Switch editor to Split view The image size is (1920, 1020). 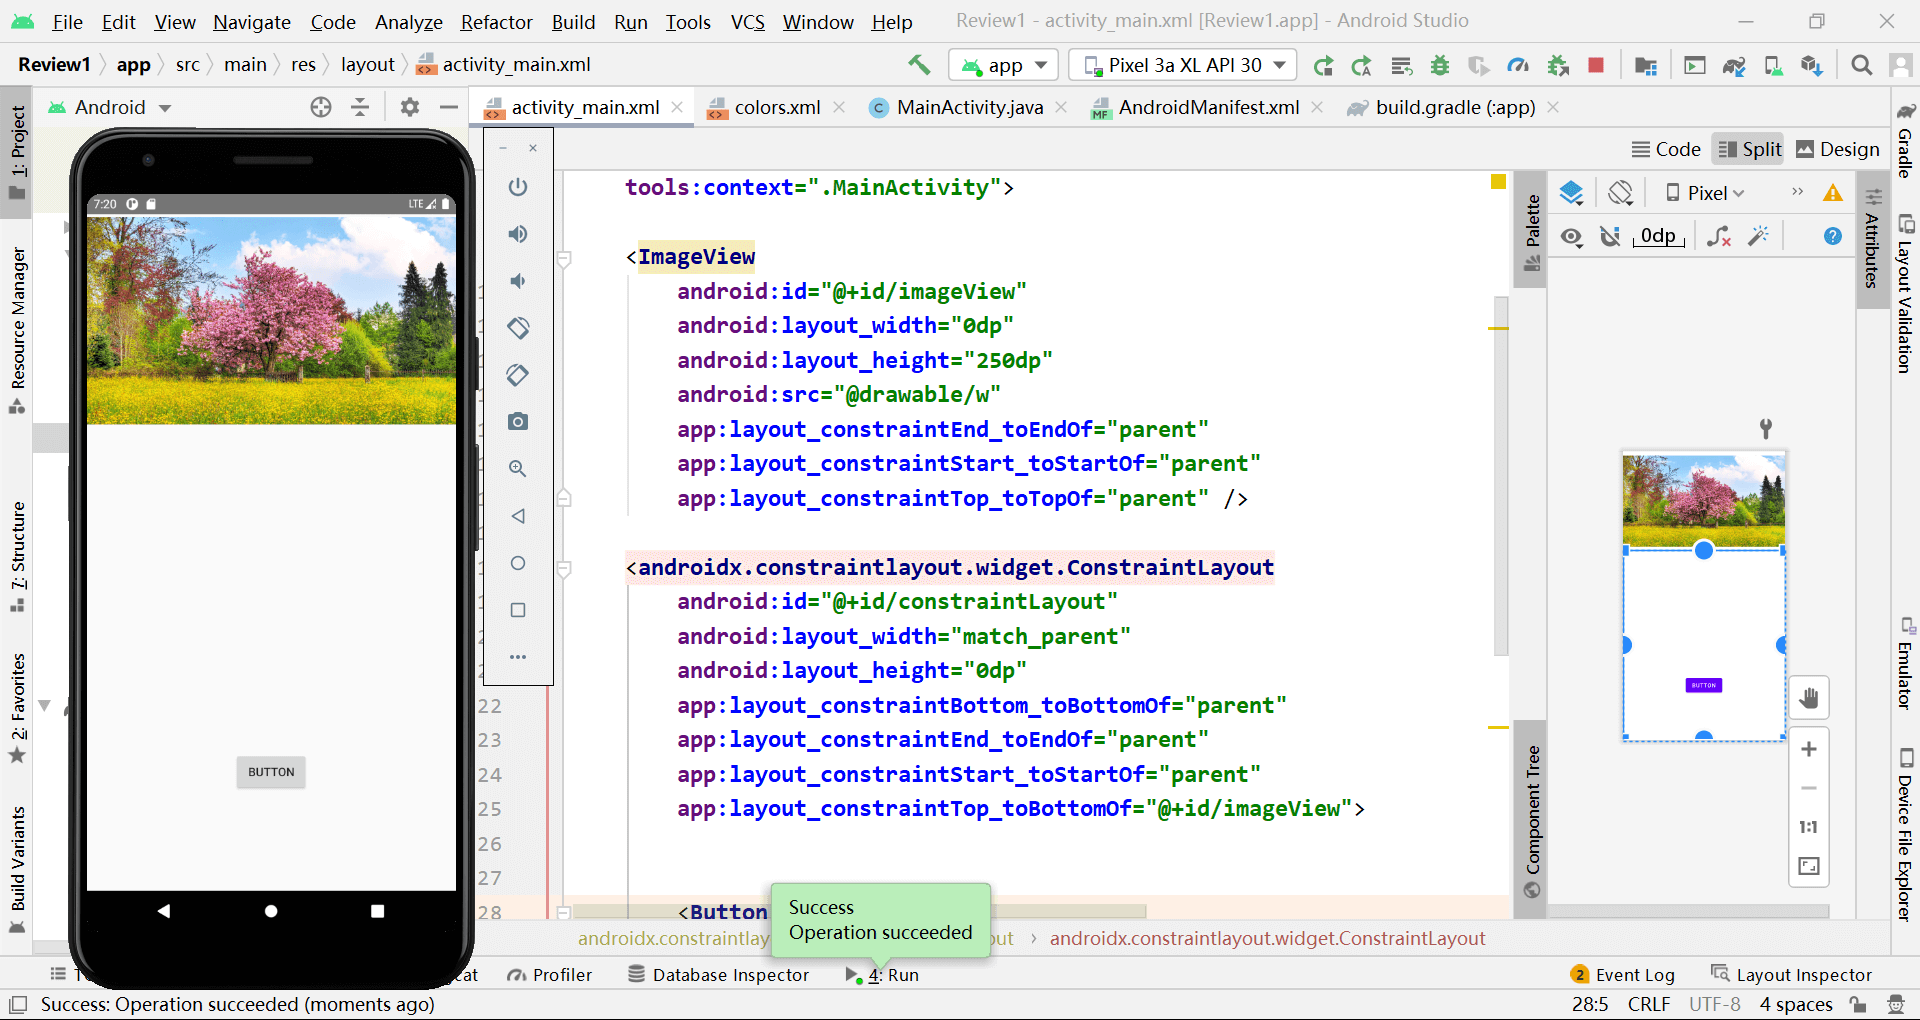[x=1749, y=149]
